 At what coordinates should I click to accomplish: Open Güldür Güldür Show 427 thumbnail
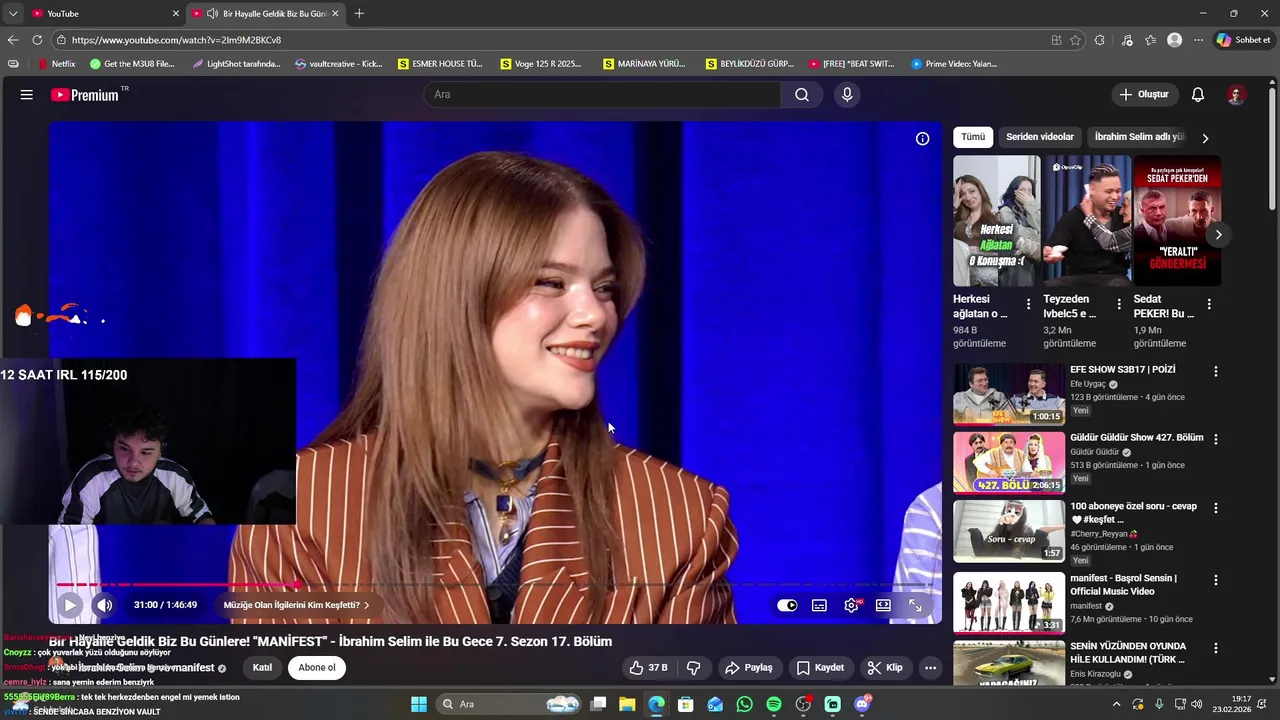[1009, 463]
